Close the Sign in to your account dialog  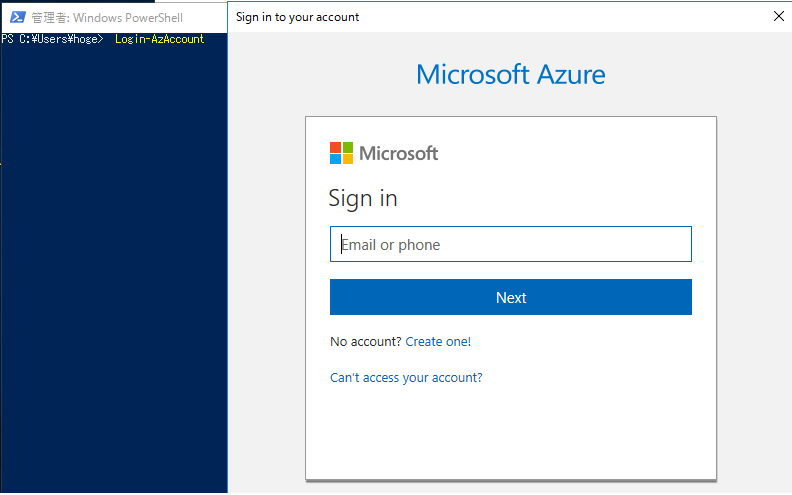(778, 16)
